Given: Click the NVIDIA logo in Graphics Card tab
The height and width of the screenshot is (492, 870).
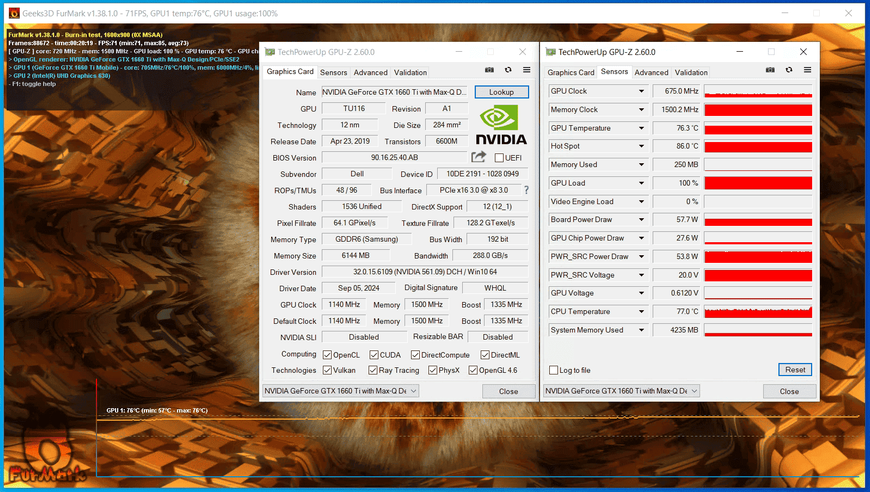Looking at the screenshot, I should 501,125.
